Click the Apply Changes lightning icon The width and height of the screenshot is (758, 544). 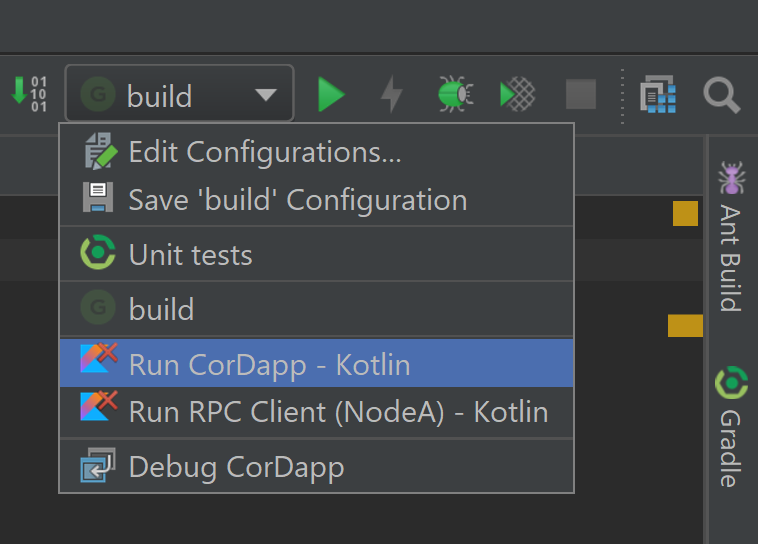click(392, 94)
